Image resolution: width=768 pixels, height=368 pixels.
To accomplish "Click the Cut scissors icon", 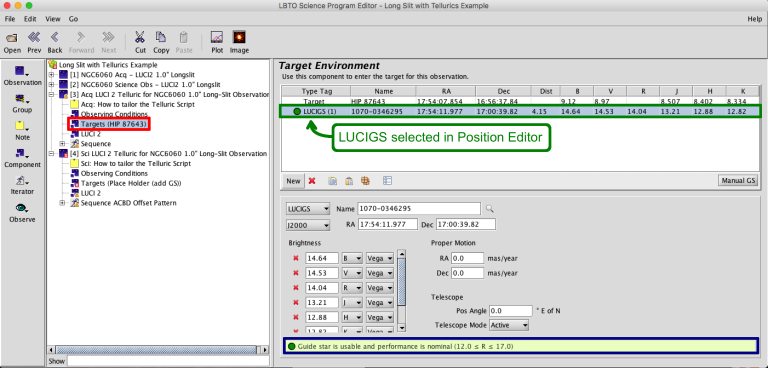I will 140,38.
